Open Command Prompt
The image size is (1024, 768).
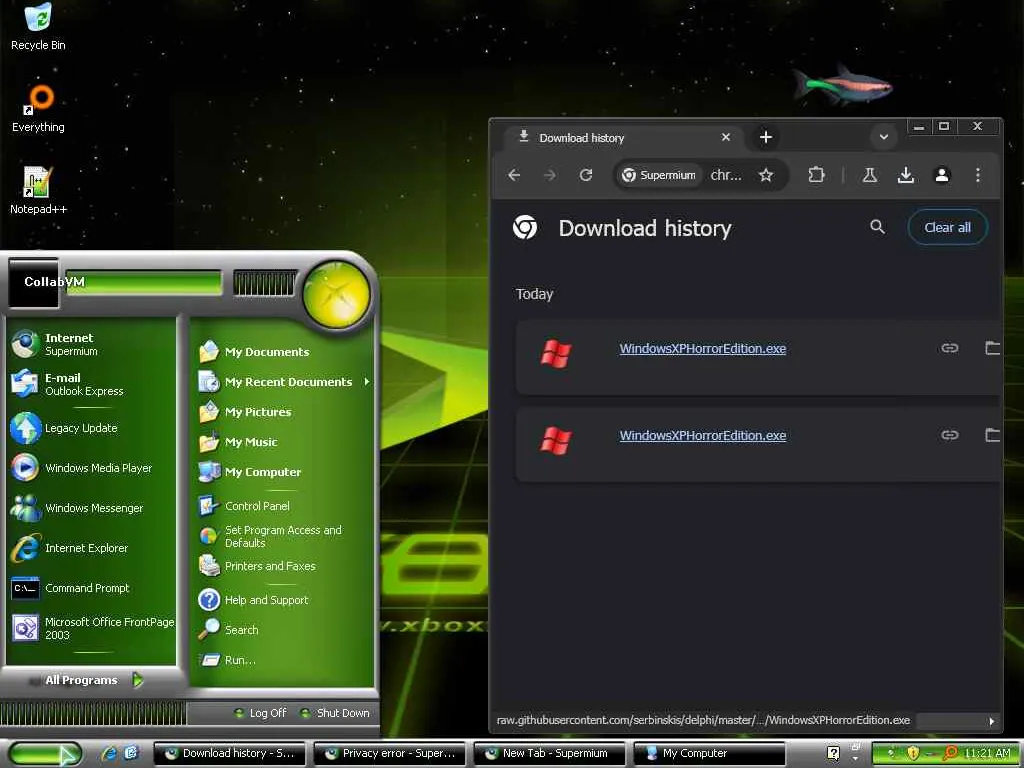(92, 588)
